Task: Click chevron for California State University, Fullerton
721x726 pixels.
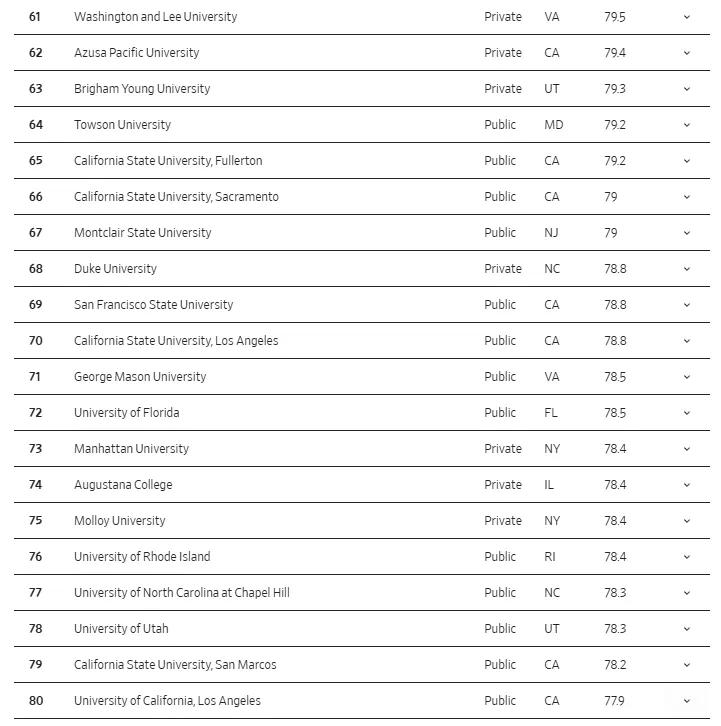Action: pyautogui.click(x=687, y=161)
